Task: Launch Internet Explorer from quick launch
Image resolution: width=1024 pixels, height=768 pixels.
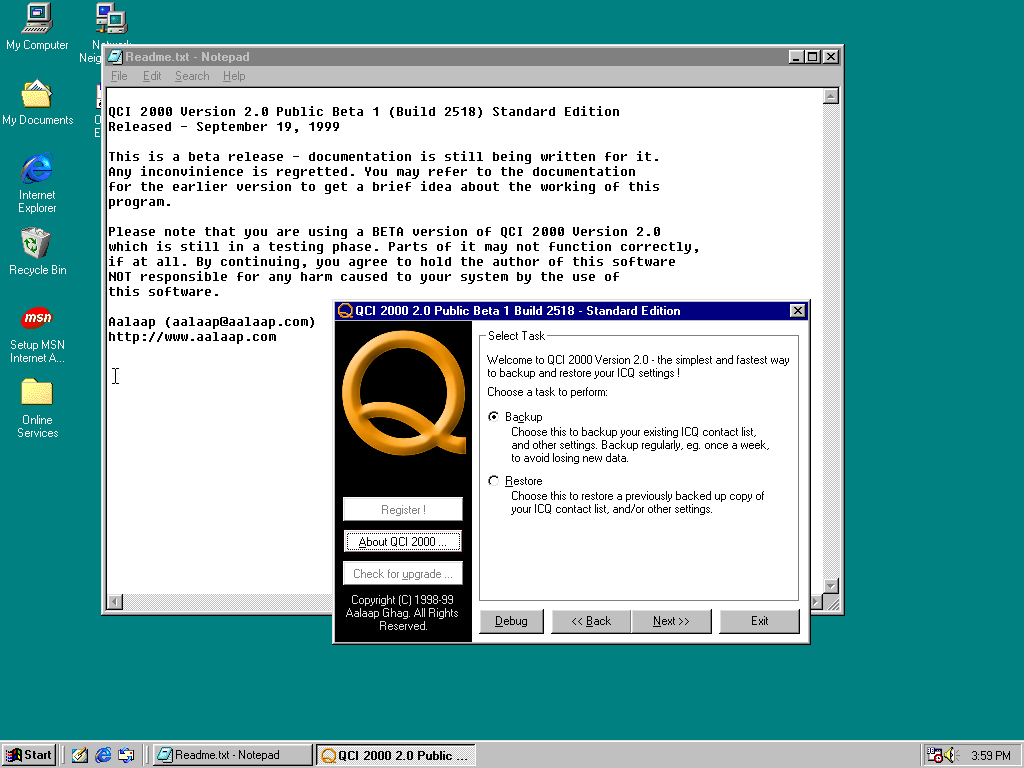Action: tap(103, 755)
